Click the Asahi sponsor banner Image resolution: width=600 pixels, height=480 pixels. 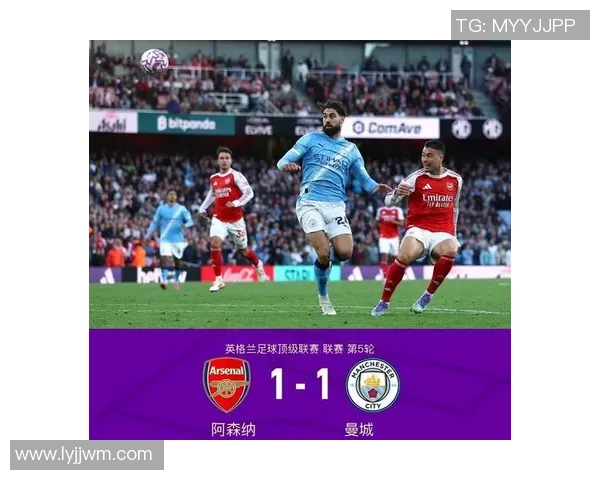pyautogui.click(x=113, y=122)
